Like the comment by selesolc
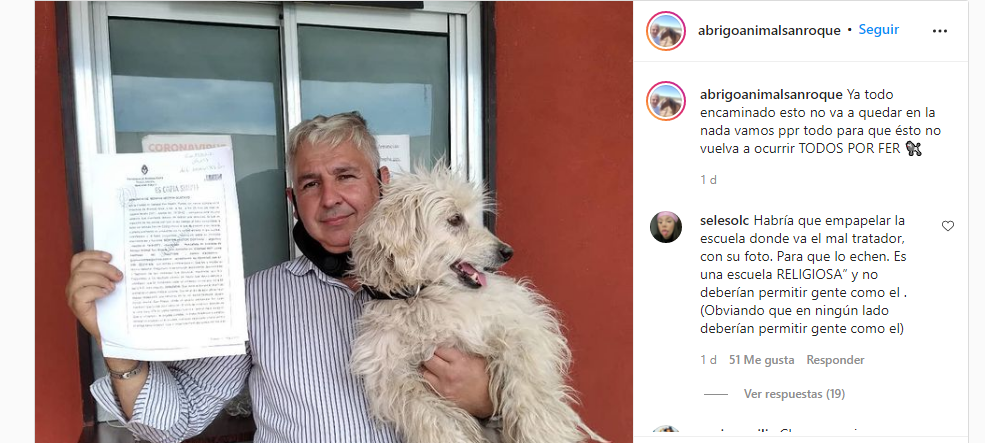Image resolution: width=985 pixels, height=443 pixels. point(947,226)
